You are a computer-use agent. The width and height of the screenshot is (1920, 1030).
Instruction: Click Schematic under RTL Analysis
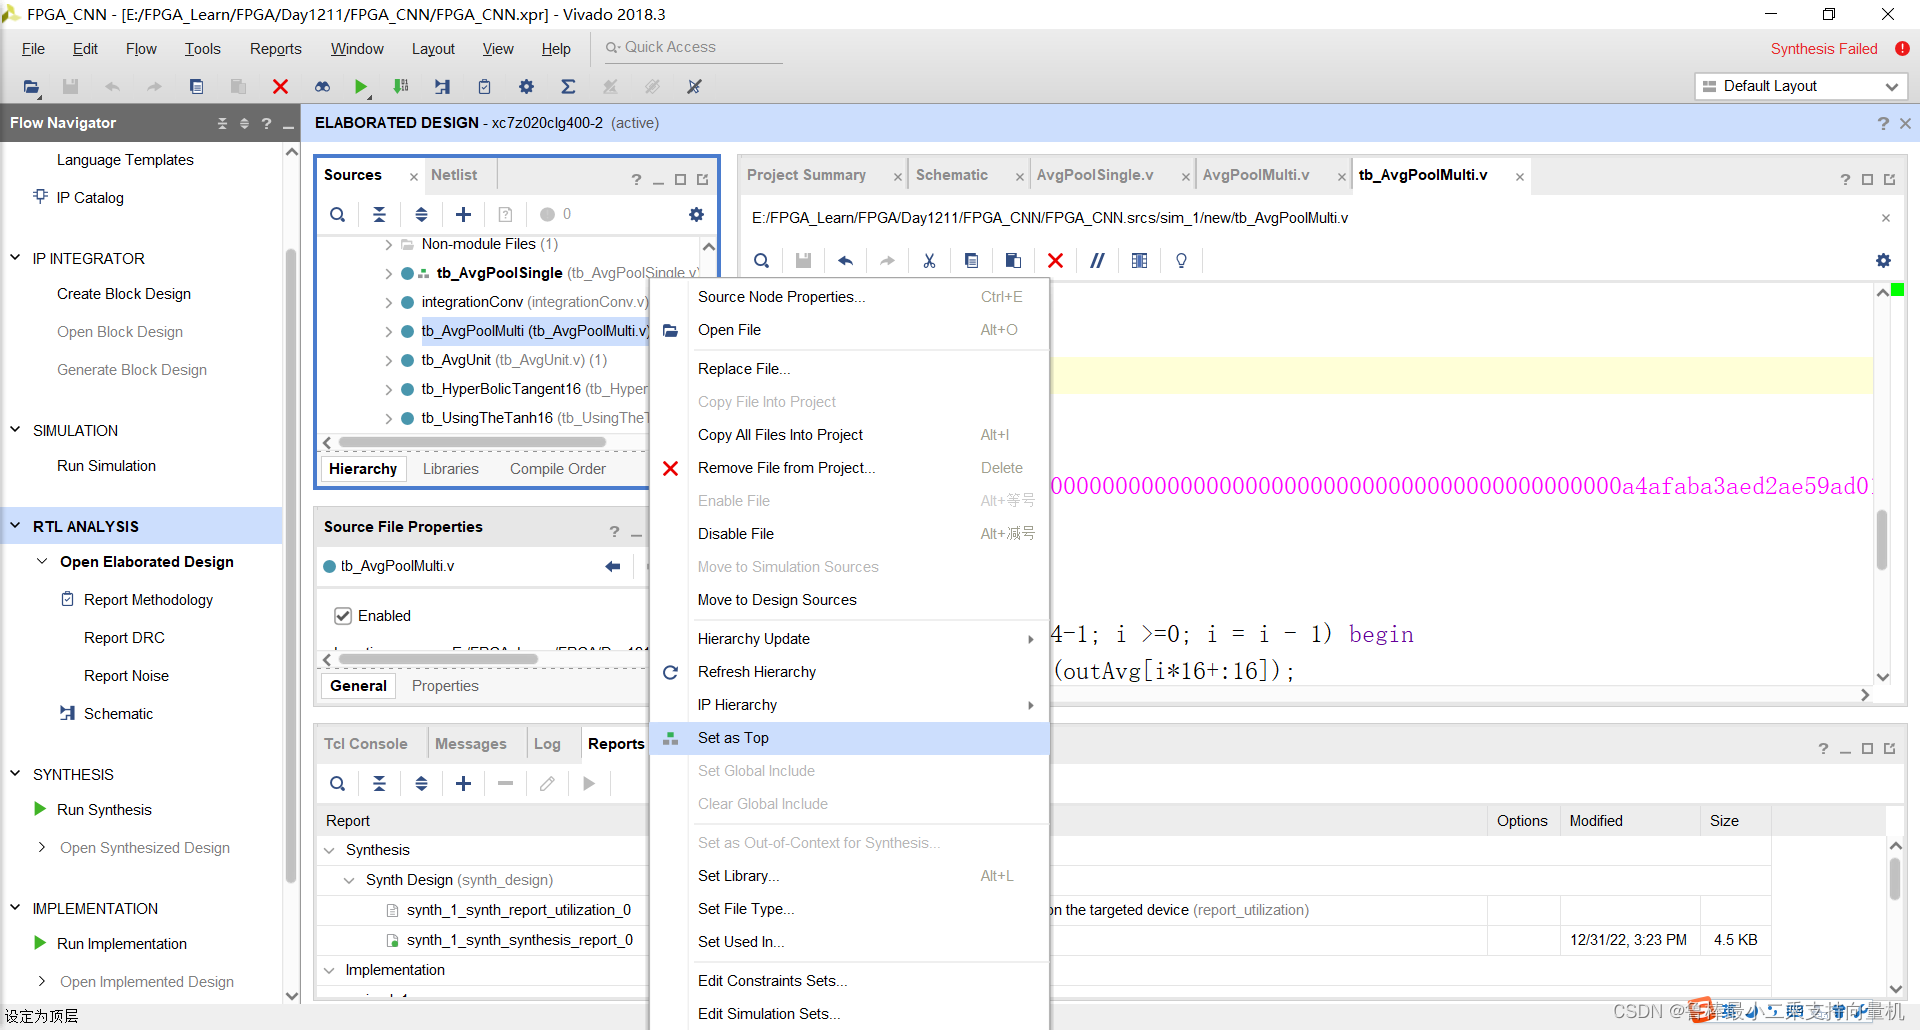[118, 714]
